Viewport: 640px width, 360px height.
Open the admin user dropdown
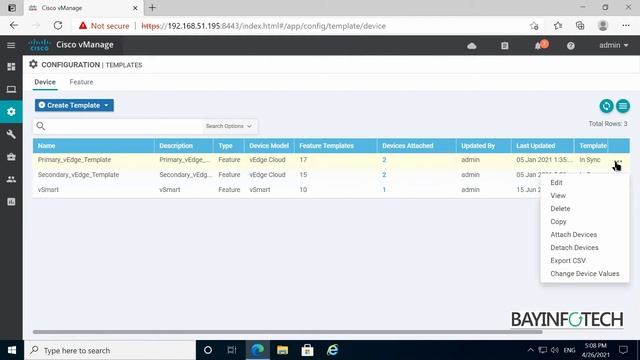(x=613, y=45)
